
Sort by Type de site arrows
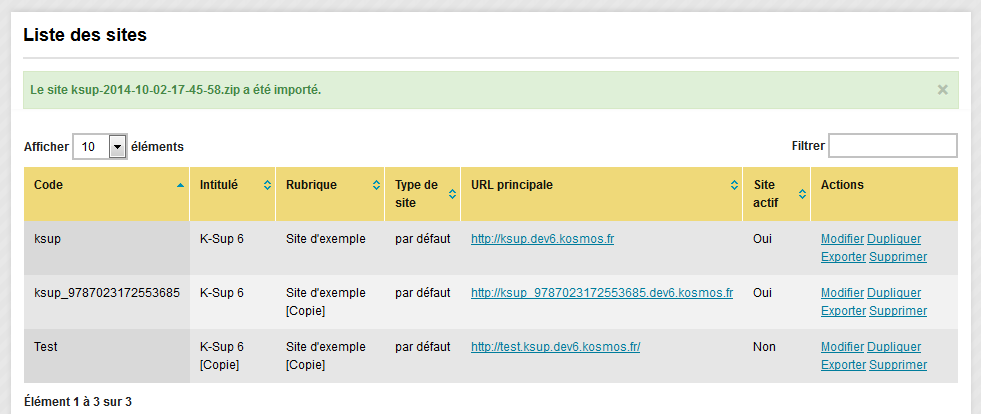pyautogui.click(x=452, y=194)
